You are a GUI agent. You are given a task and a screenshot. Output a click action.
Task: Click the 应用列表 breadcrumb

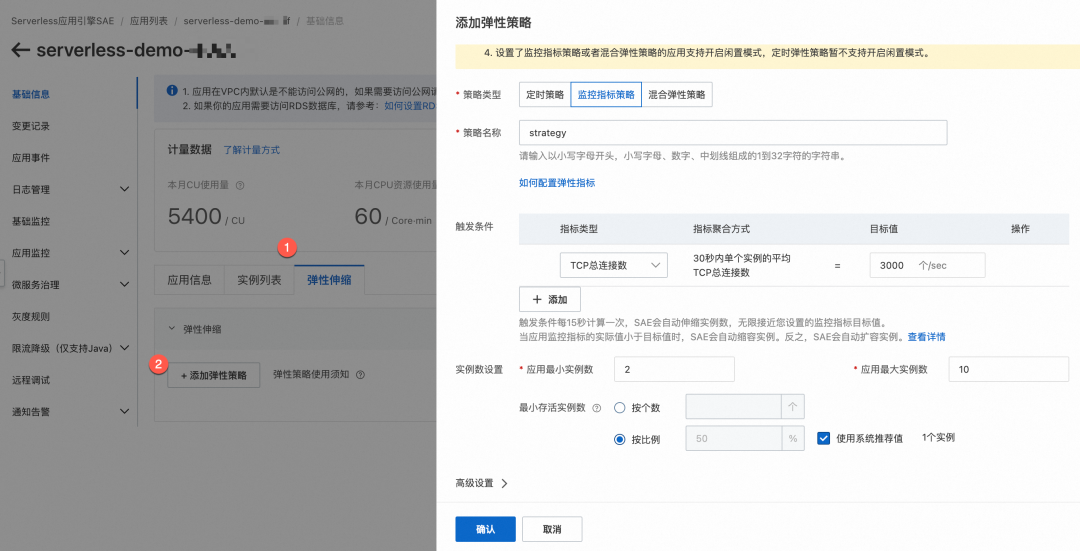[149, 21]
